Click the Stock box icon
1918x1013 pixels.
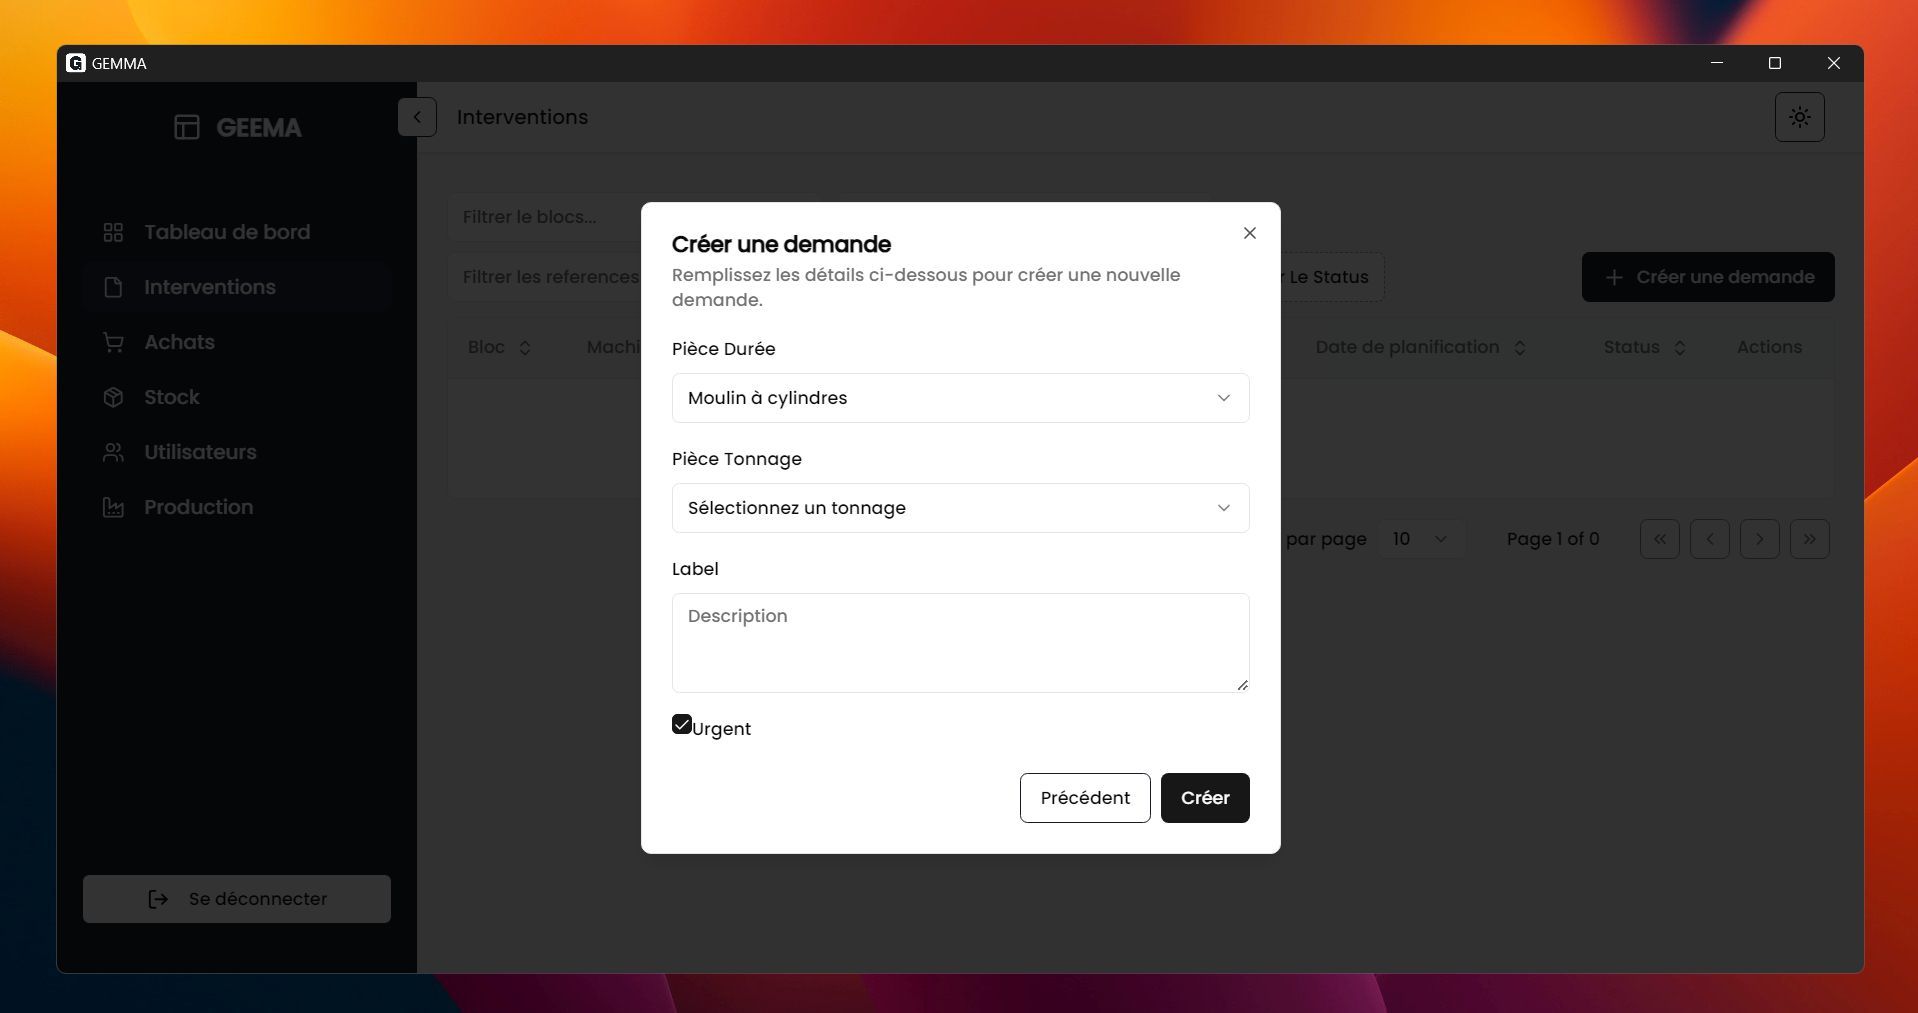[x=113, y=397]
